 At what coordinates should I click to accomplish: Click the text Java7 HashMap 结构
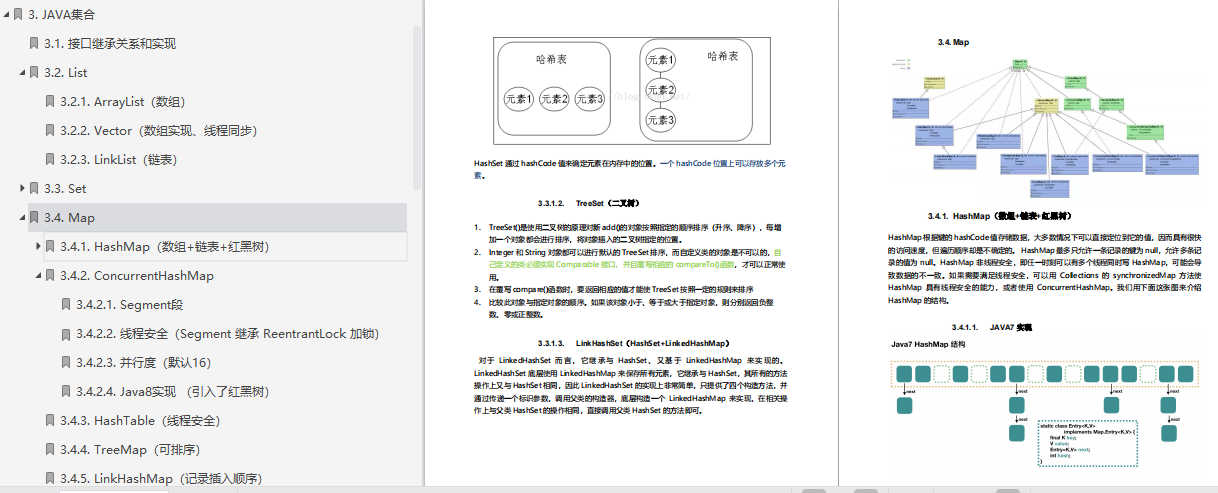pyautogui.click(x=928, y=343)
